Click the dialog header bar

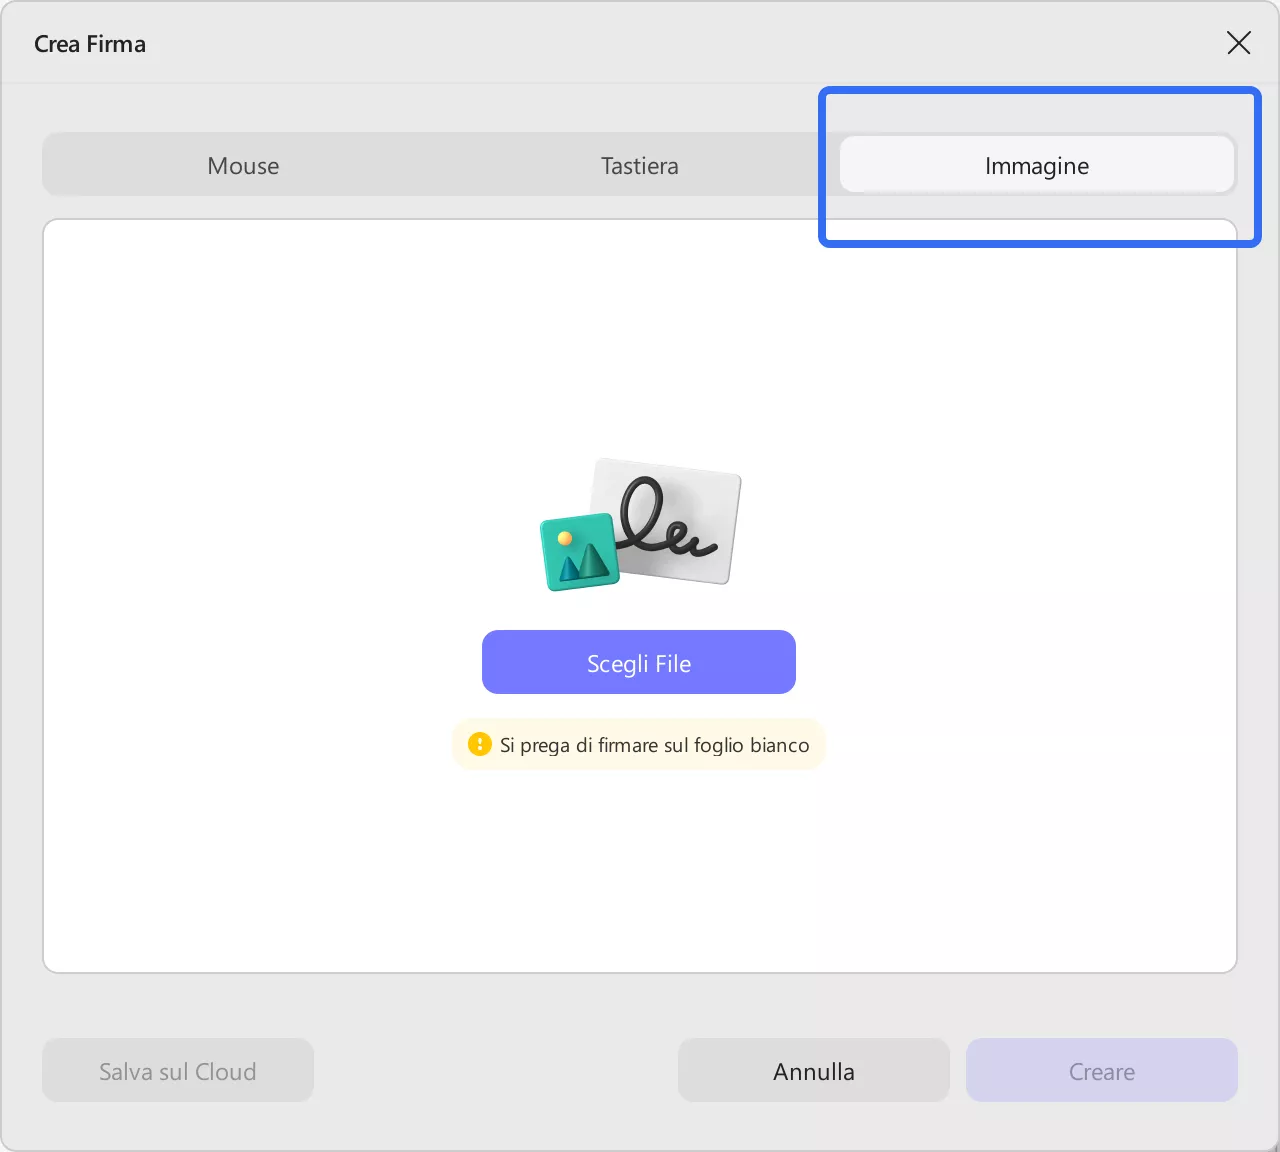pos(640,42)
